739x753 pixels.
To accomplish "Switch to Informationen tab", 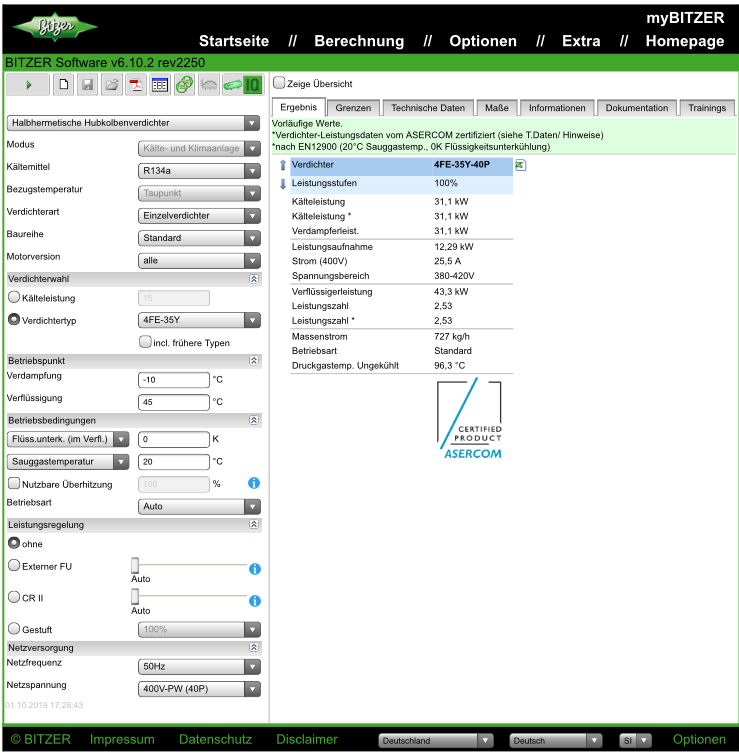I will (557, 108).
